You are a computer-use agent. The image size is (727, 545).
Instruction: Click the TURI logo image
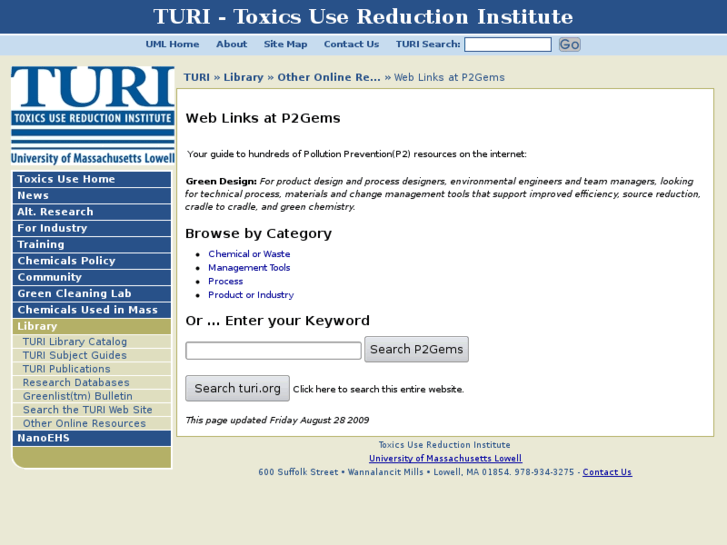coord(93,115)
